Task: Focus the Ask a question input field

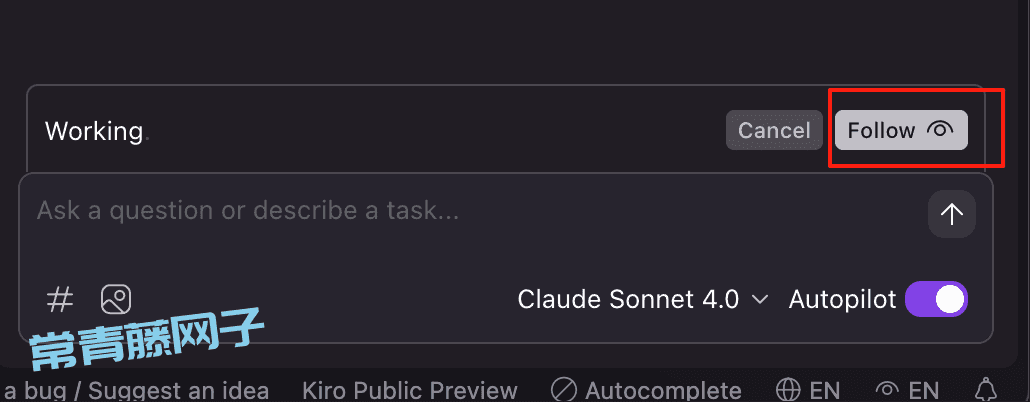Action: (473, 211)
